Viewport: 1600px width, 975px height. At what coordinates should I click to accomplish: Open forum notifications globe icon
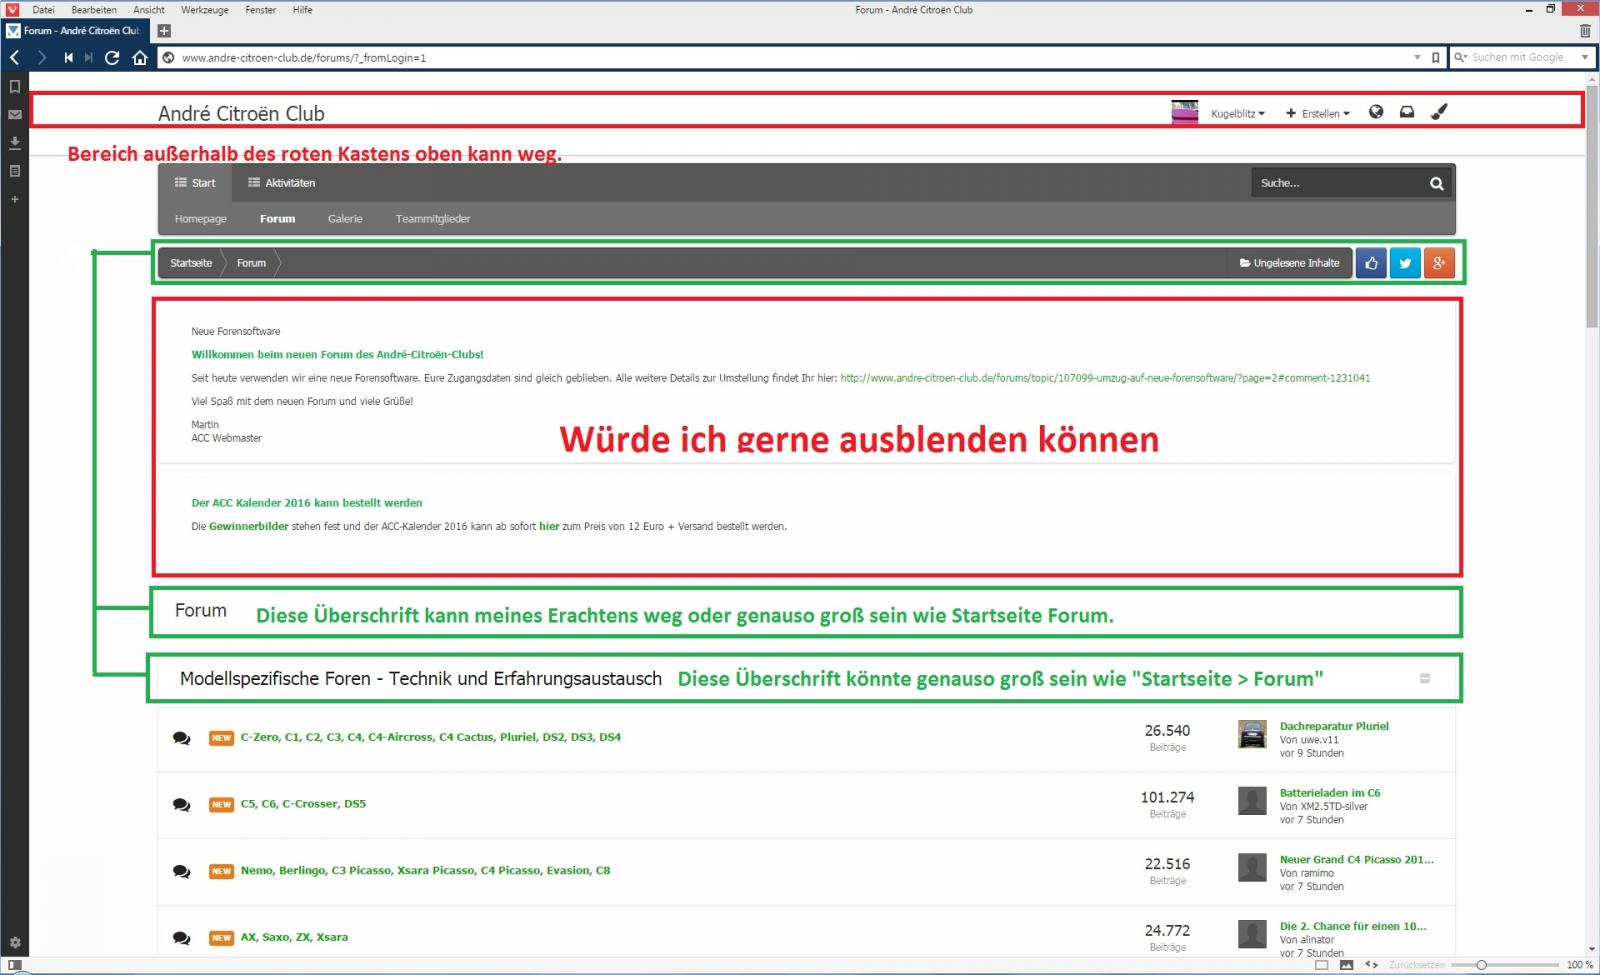click(x=1376, y=112)
